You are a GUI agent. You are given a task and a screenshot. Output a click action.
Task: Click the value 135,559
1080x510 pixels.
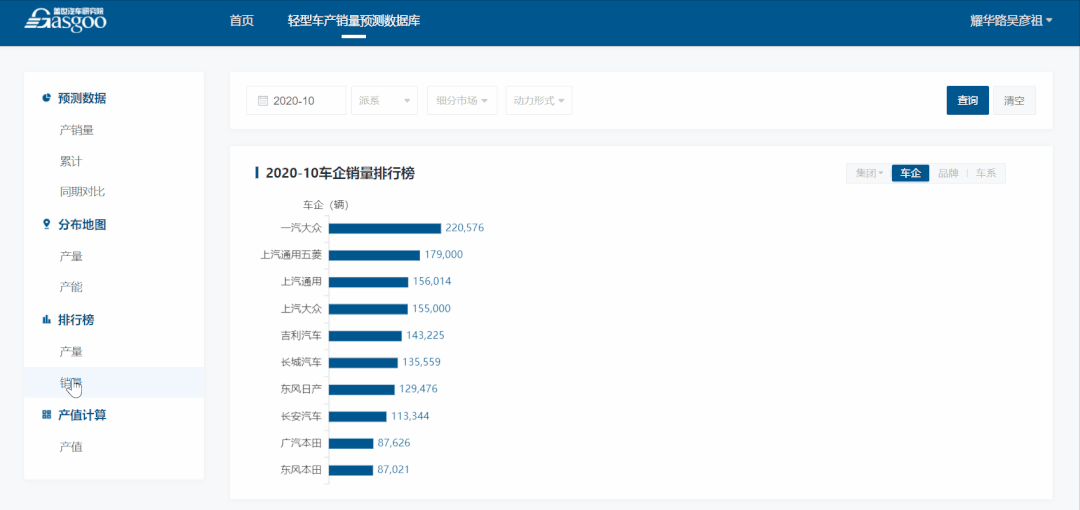click(x=421, y=363)
